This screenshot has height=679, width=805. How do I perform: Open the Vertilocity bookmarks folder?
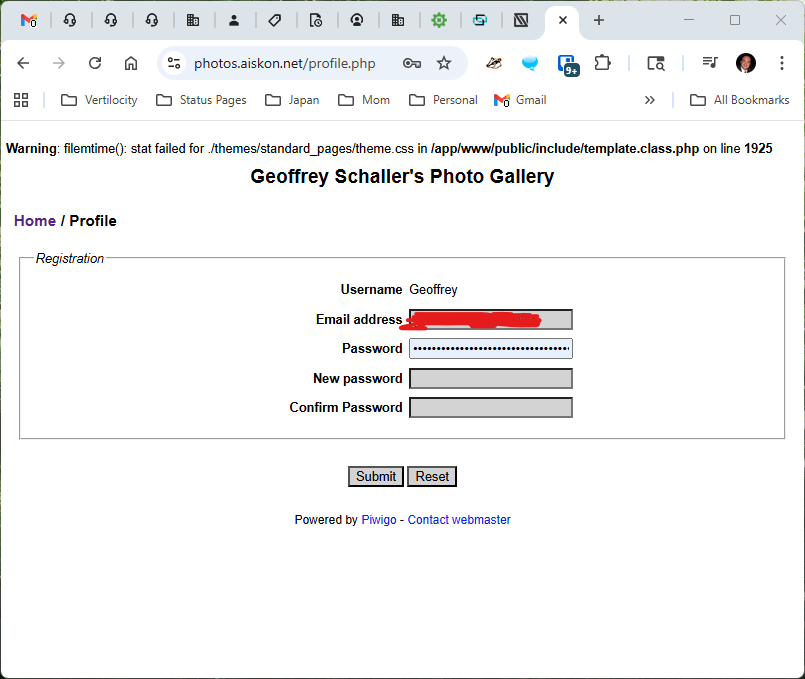pyautogui.click(x=100, y=100)
